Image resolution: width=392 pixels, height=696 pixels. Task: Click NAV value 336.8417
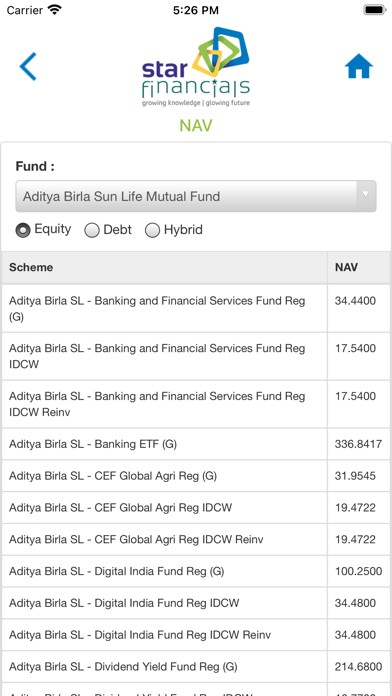pos(358,444)
